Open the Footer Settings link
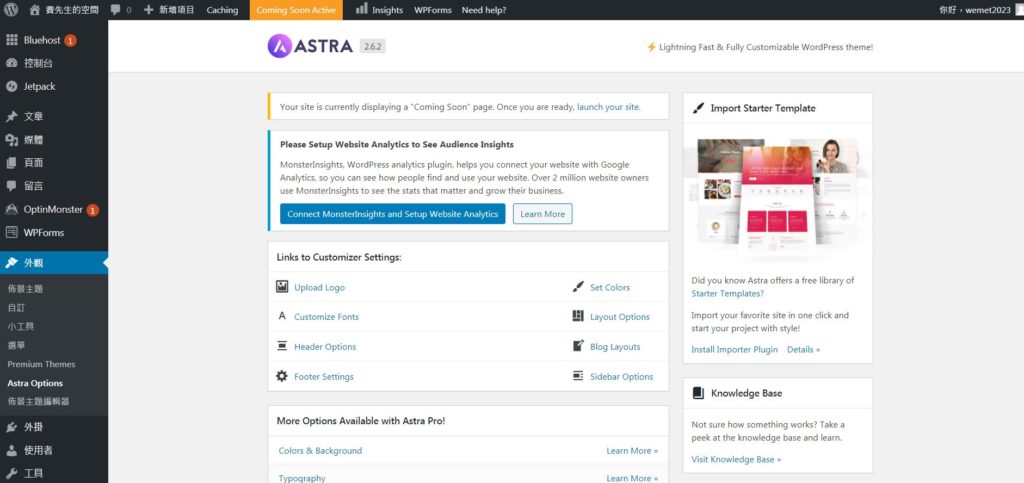The width and height of the screenshot is (1024, 483). (x=324, y=377)
